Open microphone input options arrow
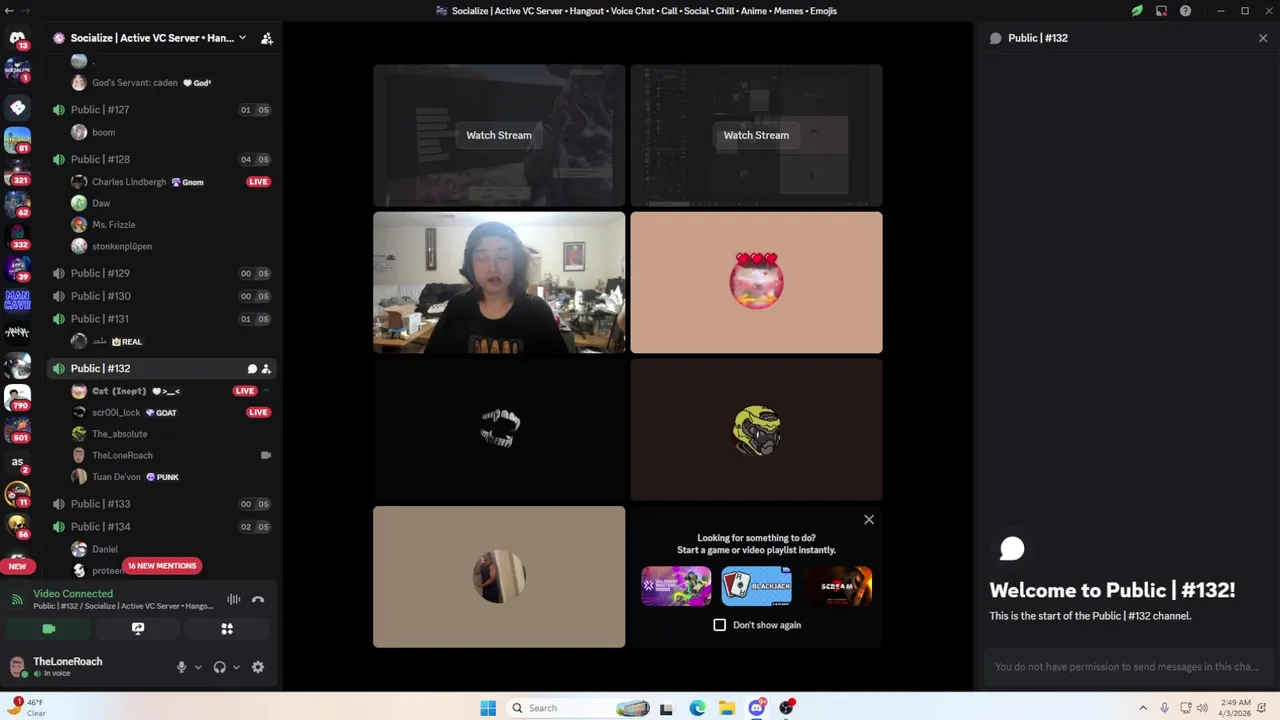 (x=198, y=667)
